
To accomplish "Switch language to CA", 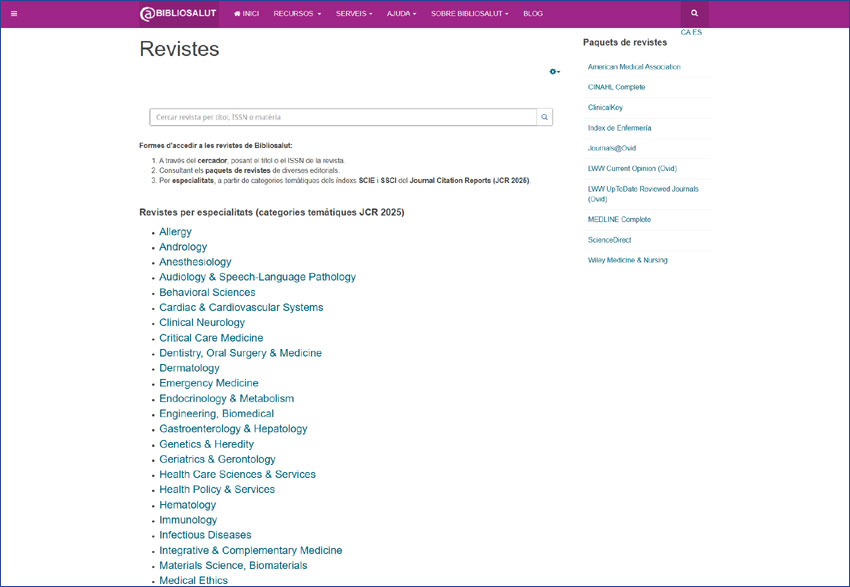I will click(x=686, y=33).
